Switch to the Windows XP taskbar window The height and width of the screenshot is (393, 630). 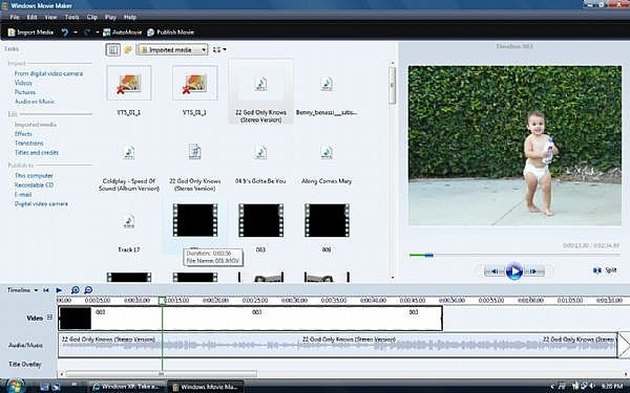[x=126, y=387]
